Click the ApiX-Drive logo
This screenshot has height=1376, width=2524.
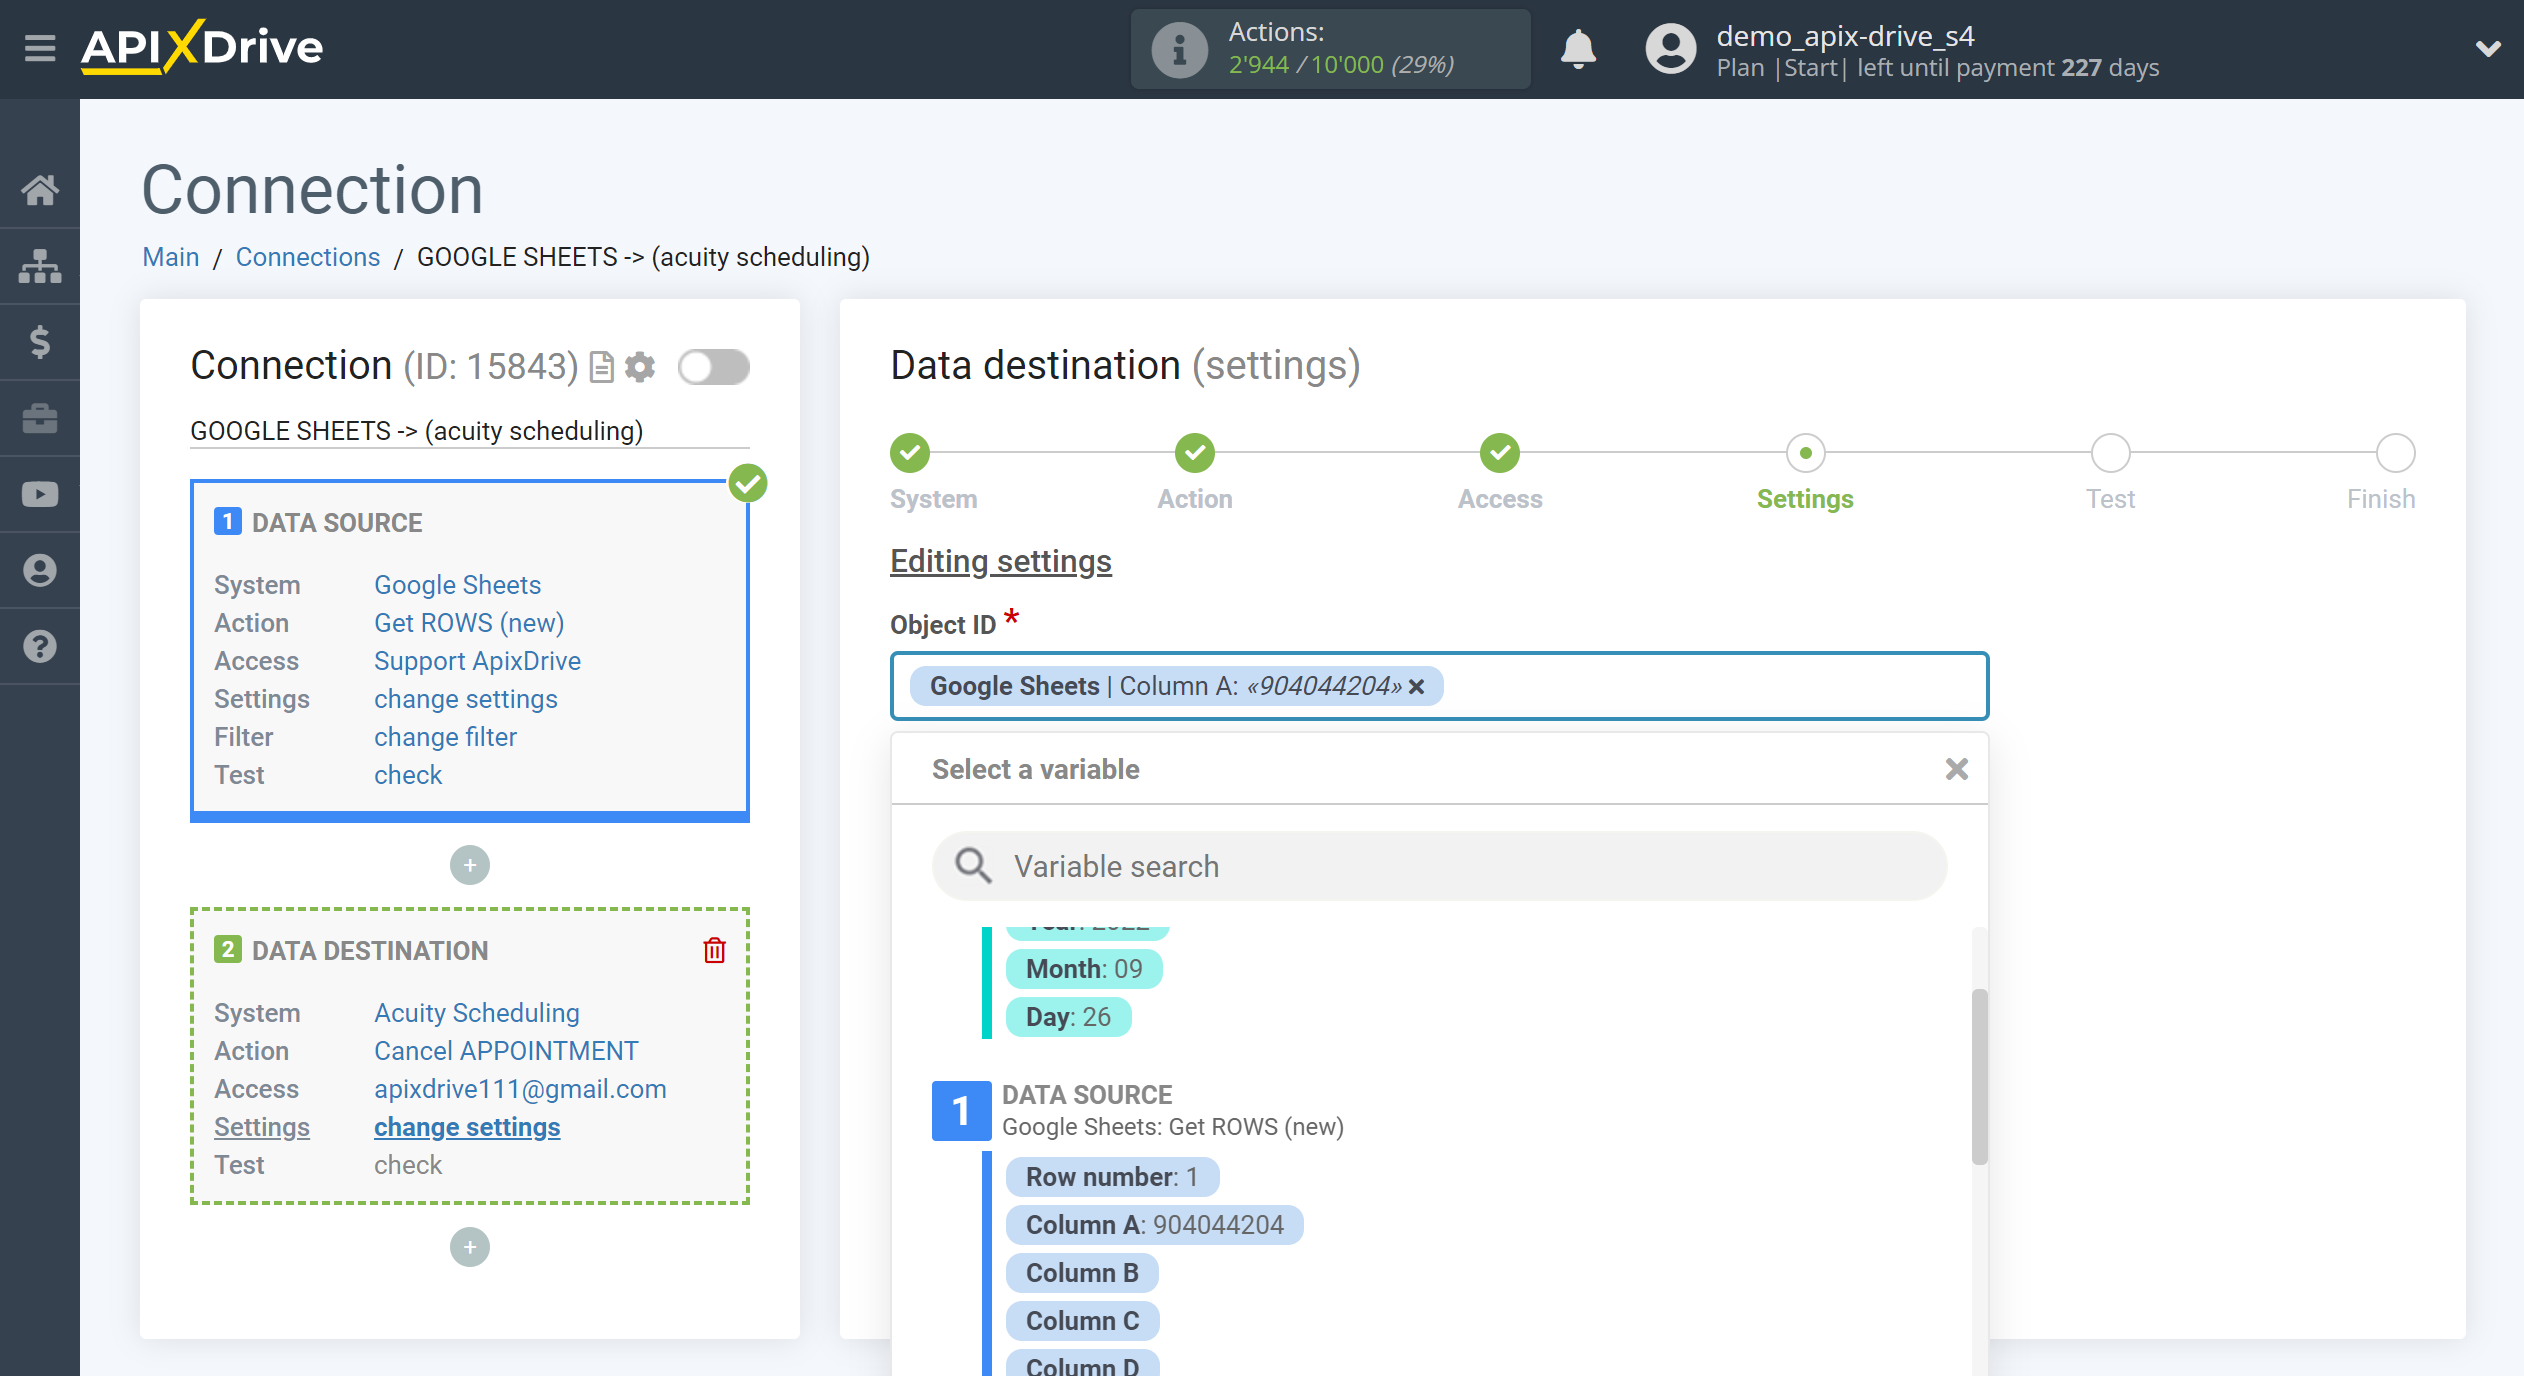tap(202, 47)
